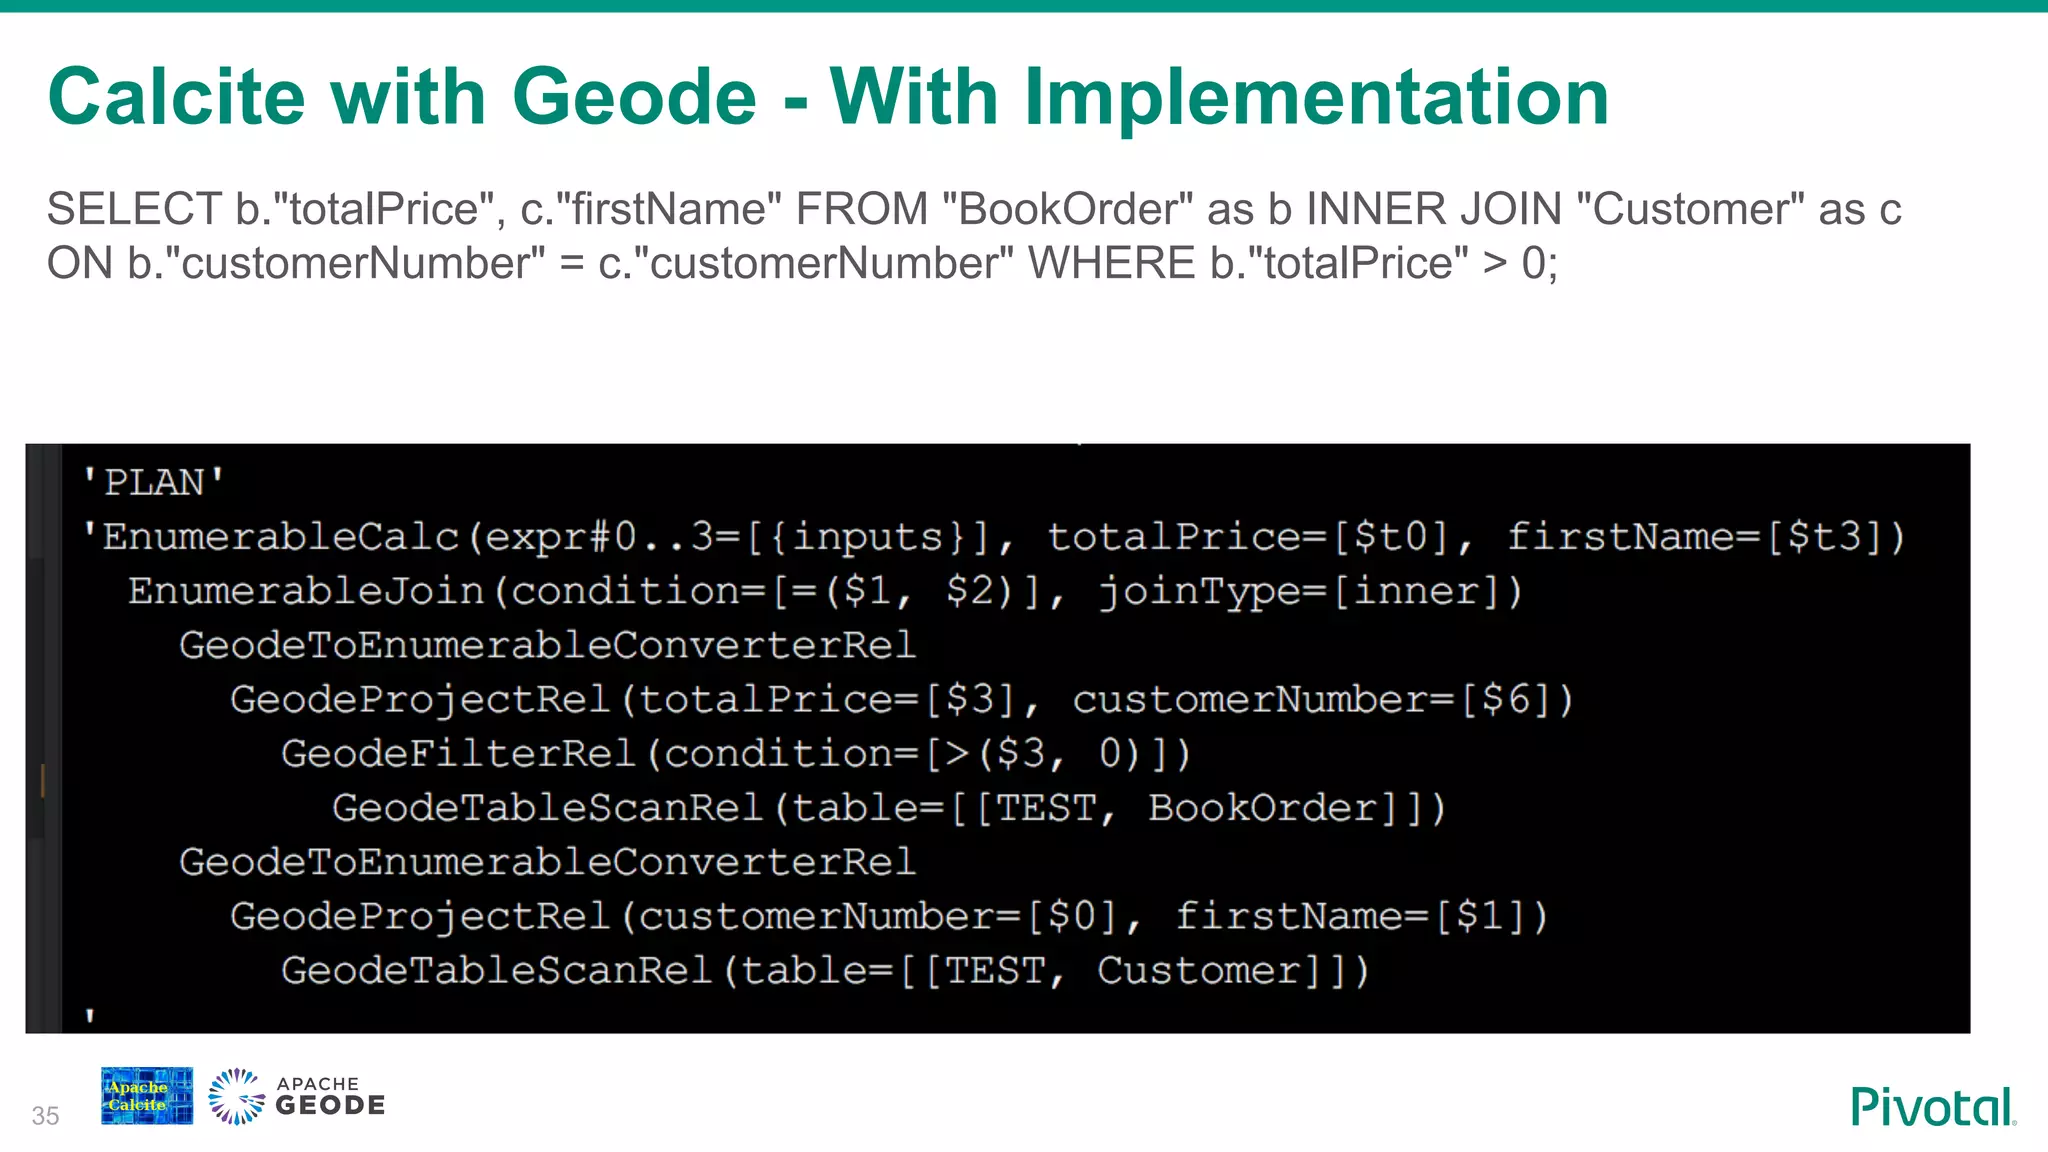2048x1152 pixels.
Task: Click the GeodeFilterRel condition line
Action: pyautogui.click(x=735, y=753)
